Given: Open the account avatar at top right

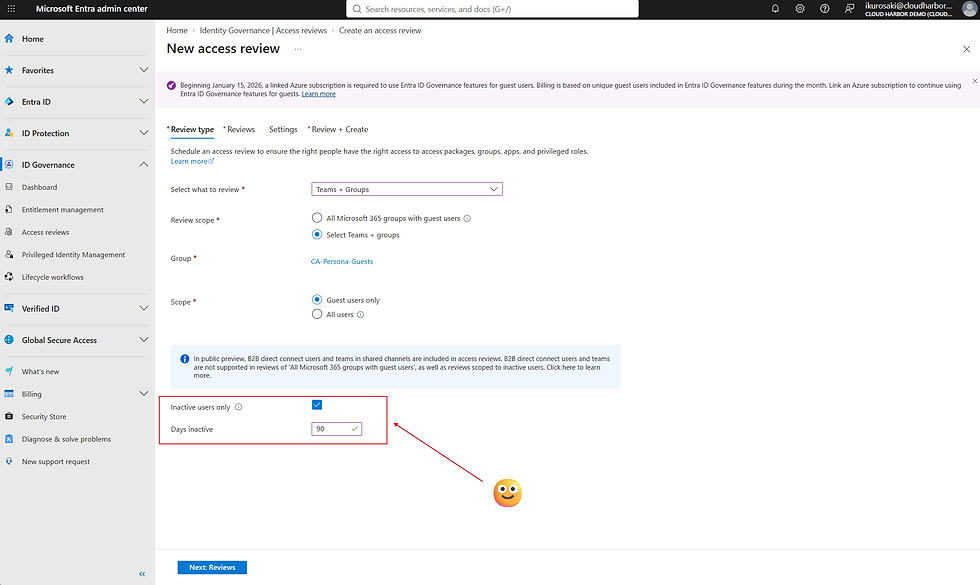Looking at the screenshot, I should coord(969,9).
